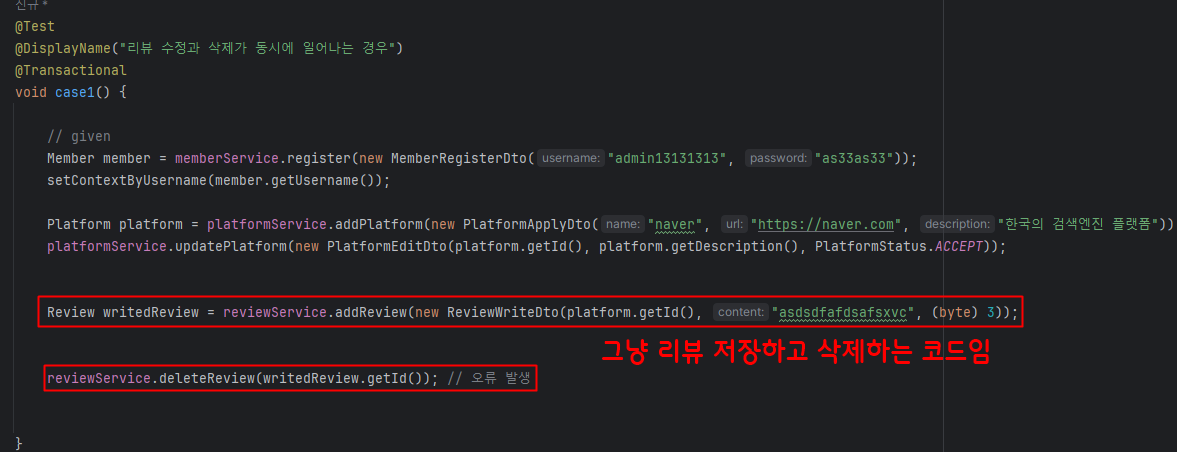This screenshot has height=452, width=1177.
Task: Click the PlatformEditDto class name
Action: point(387,246)
